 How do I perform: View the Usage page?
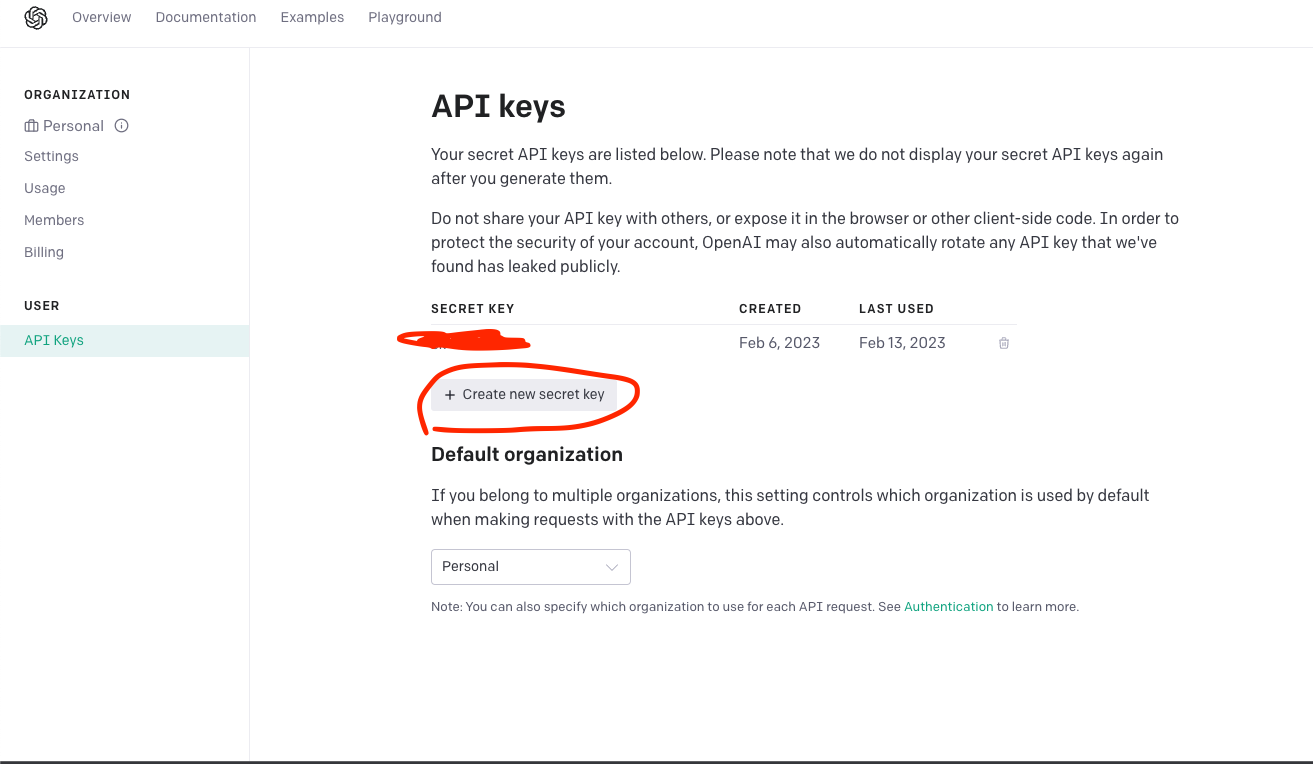pyautogui.click(x=45, y=188)
